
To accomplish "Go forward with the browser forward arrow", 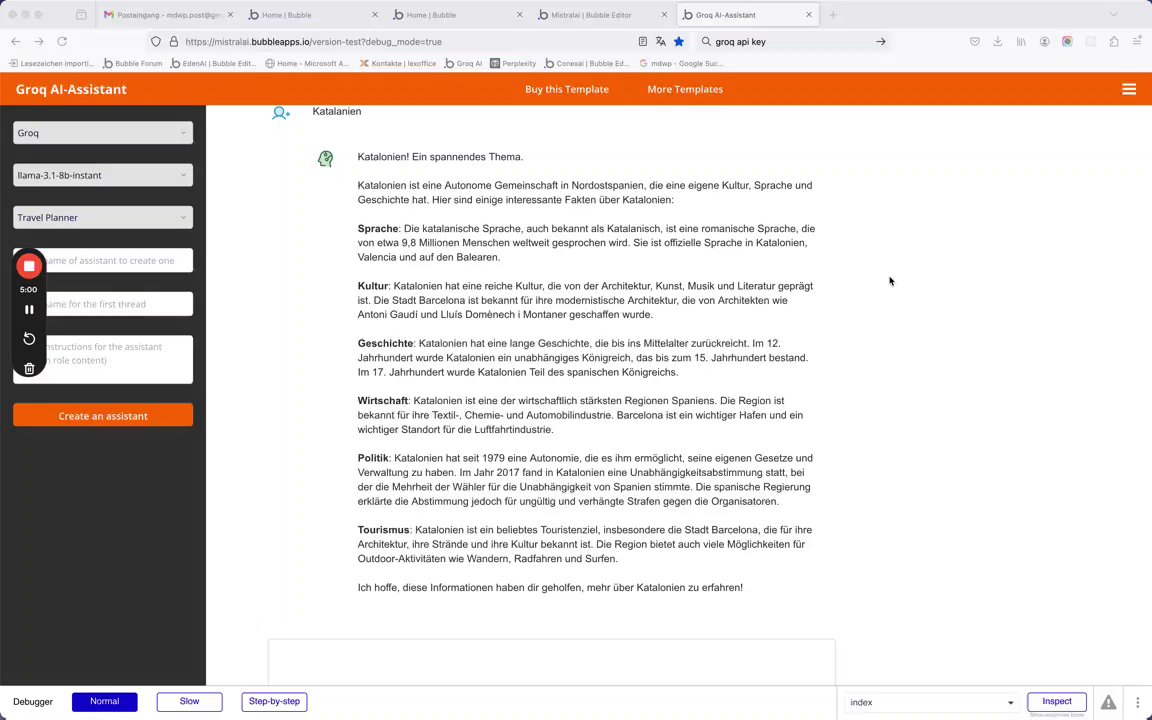I will [39, 42].
